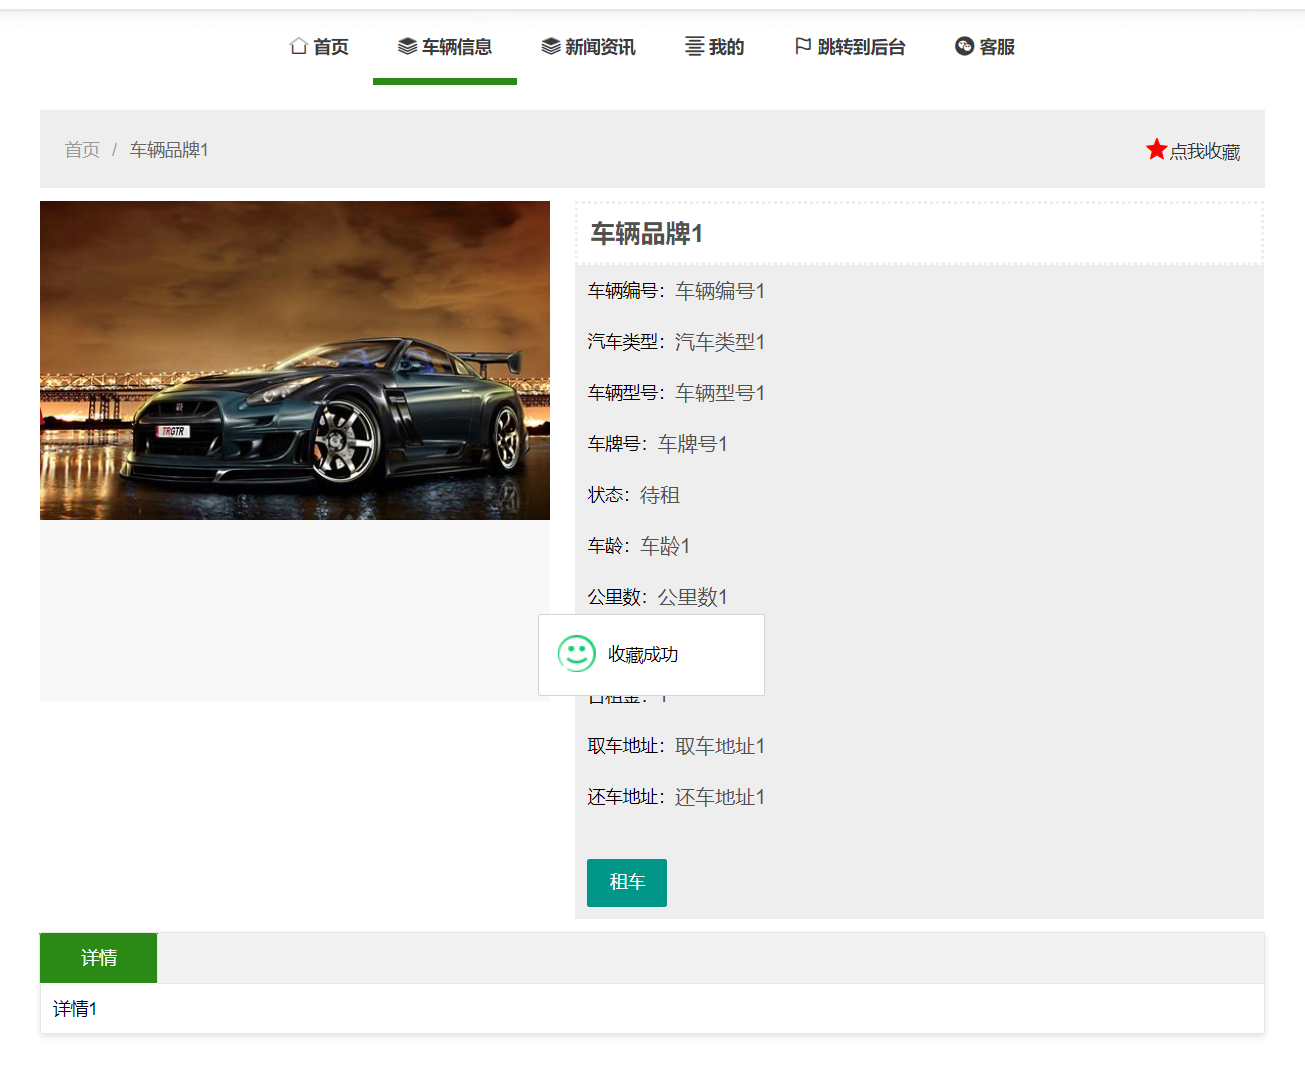Open the 我的 menu item
Viewport: 1305px width, 1081px height.
coord(714,47)
